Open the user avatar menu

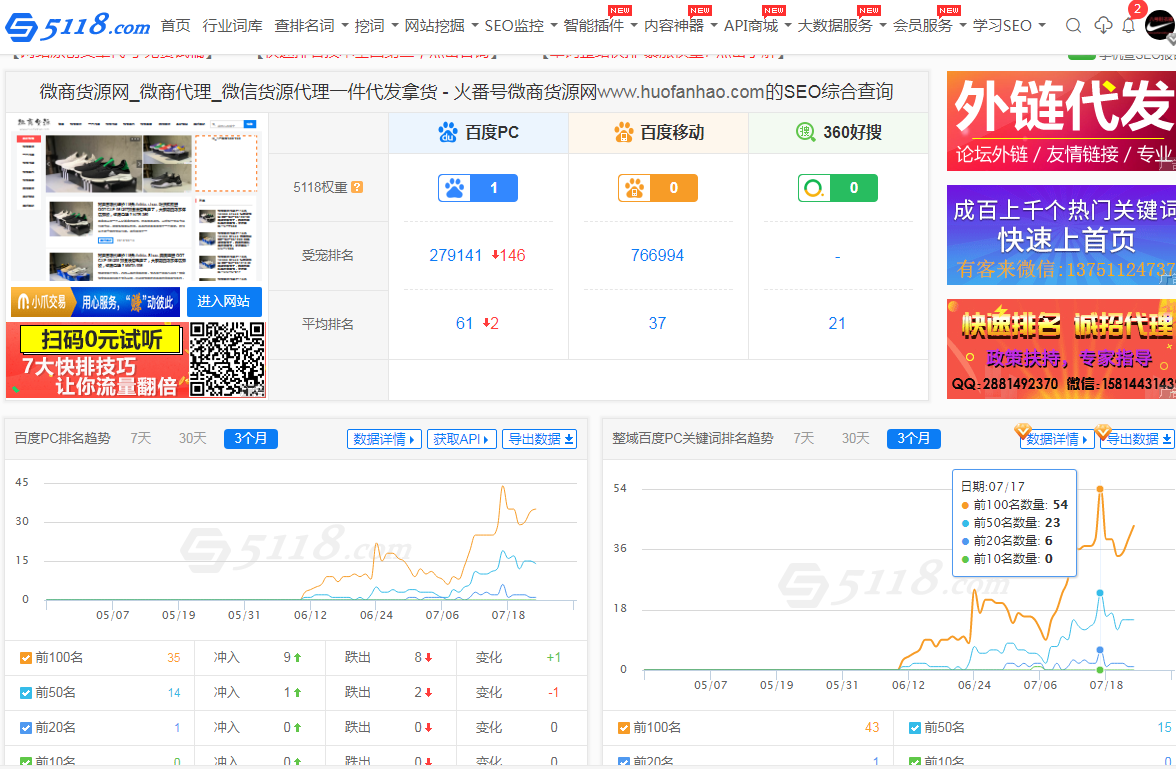coord(1160,26)
